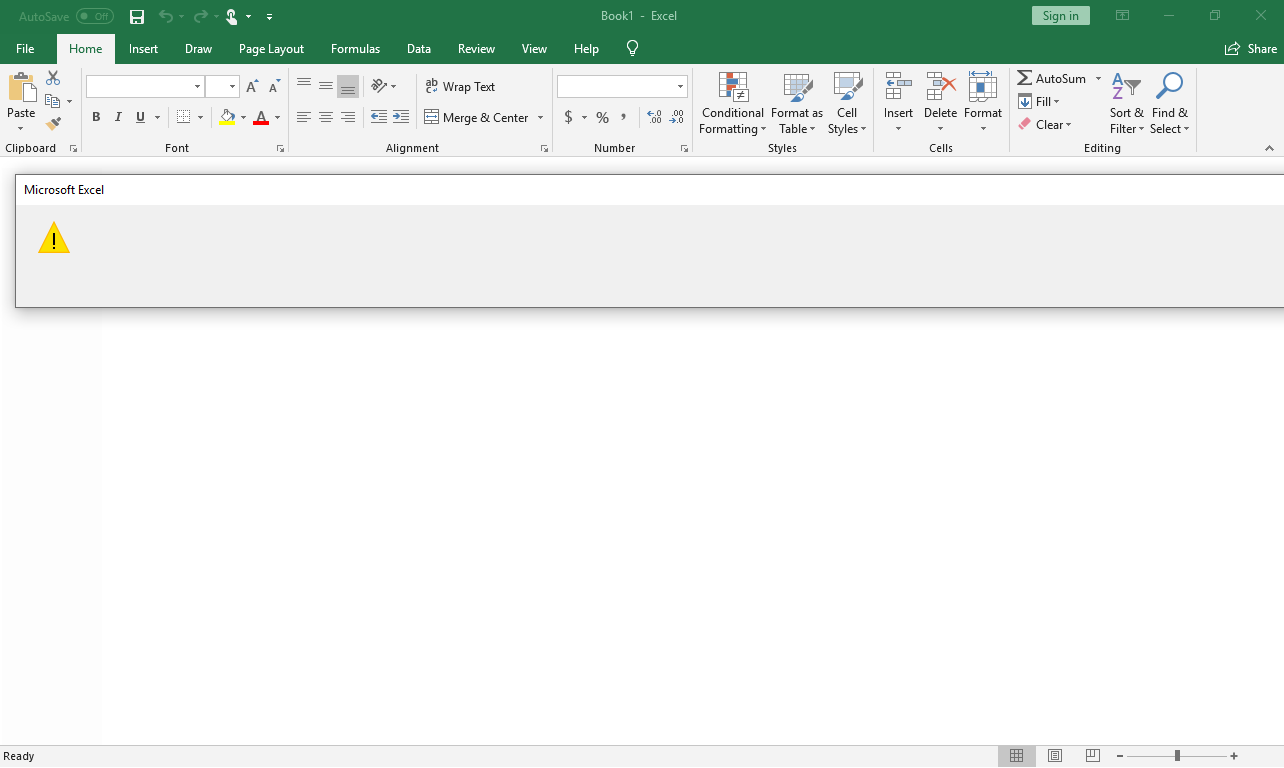
Task: Open Find & Select menu
Action: (x=1169, y=104)
